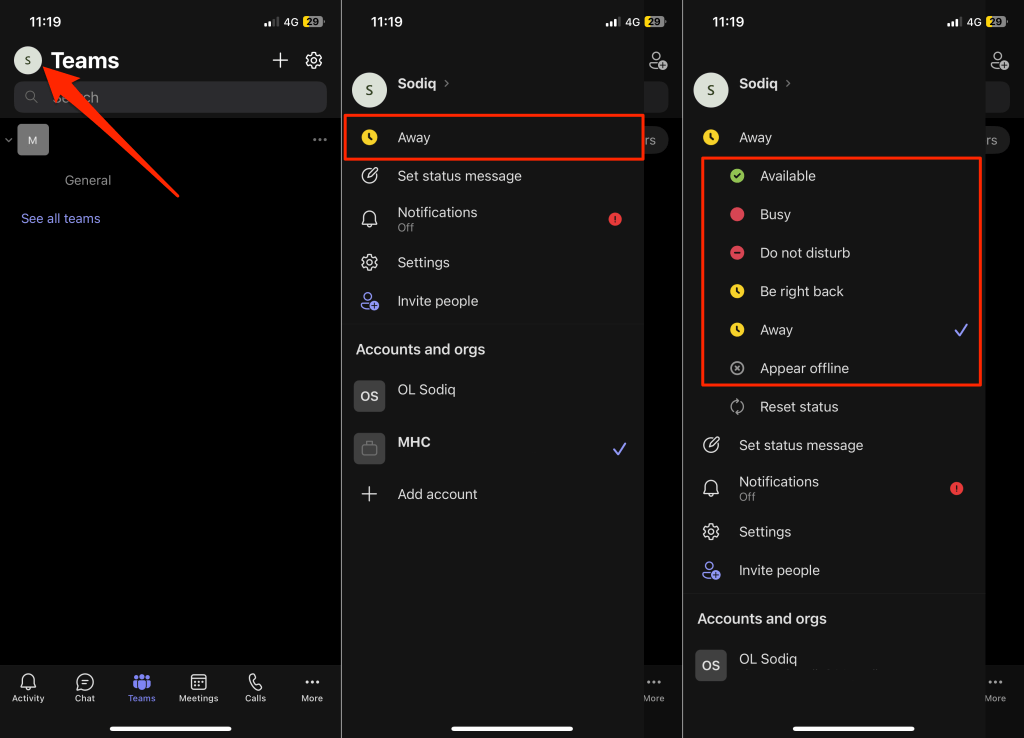This screenshot has height=738, width=1024.
Task: Switch to the Calls tab
Action: click(x=255, y=688)
